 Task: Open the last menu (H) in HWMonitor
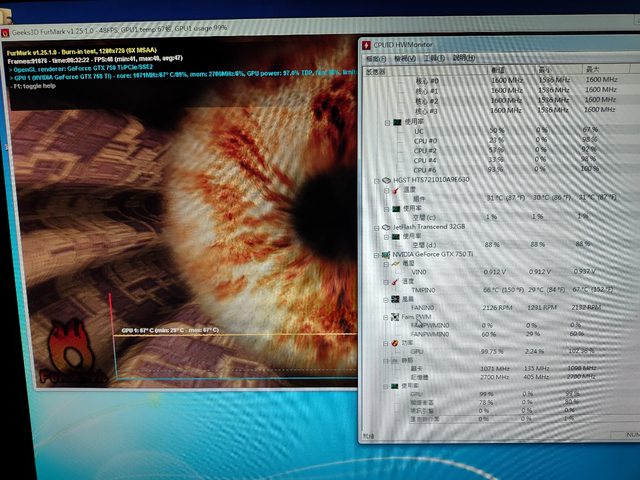click(x=463, y=60)
